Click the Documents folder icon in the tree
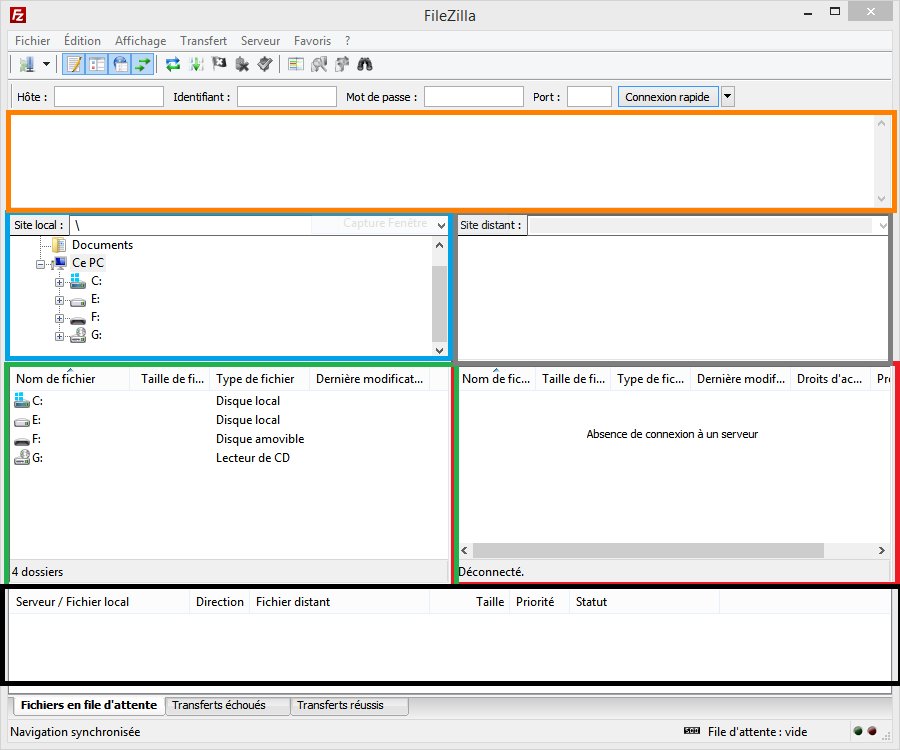The width and height of the screenshot is (900, 750). tap(59, 245)
